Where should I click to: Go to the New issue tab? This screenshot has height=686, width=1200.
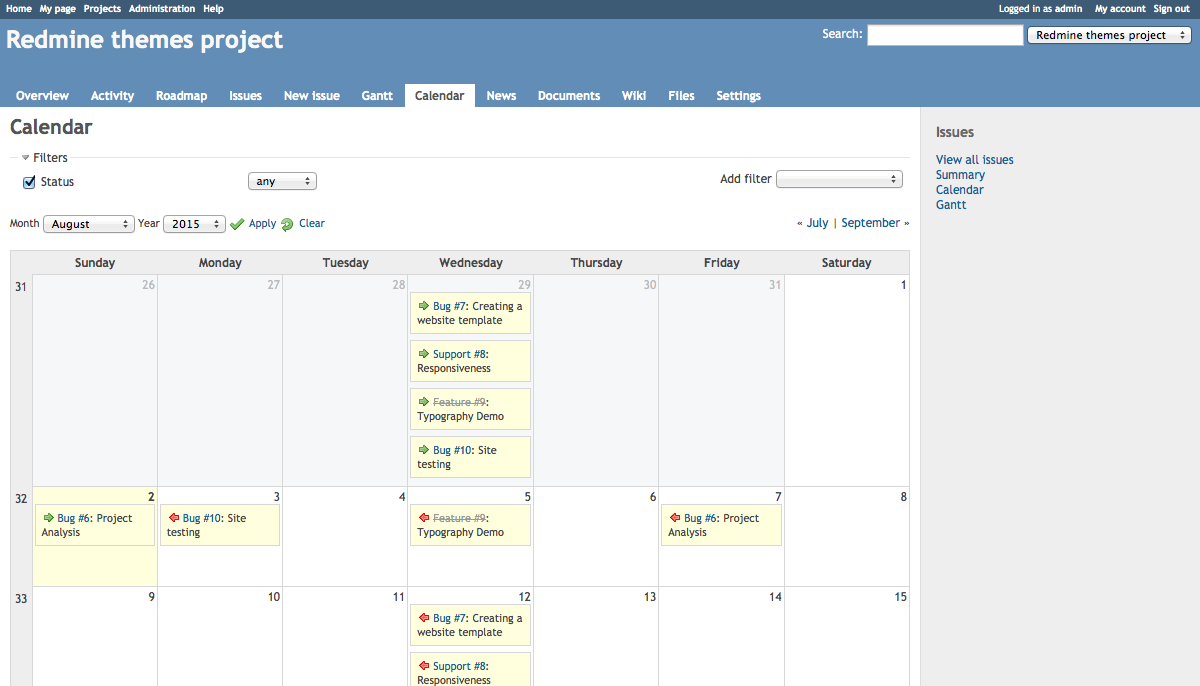312,96
